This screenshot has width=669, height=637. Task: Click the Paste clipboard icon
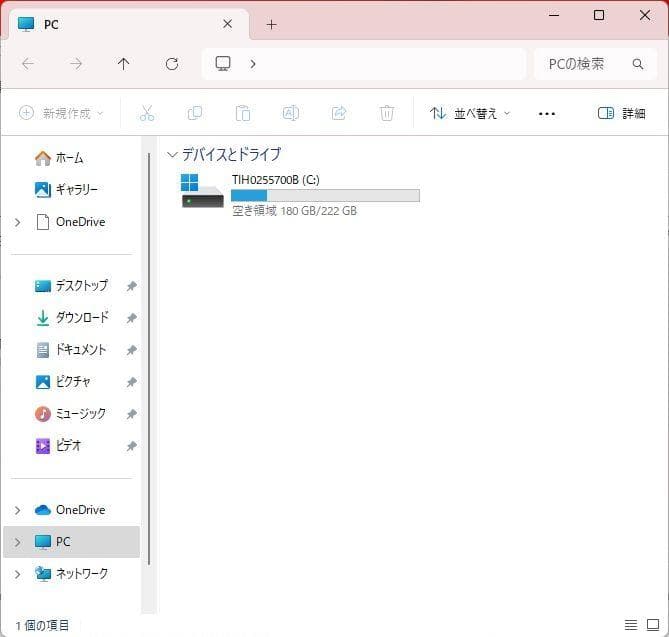click(x=243, y=113)
